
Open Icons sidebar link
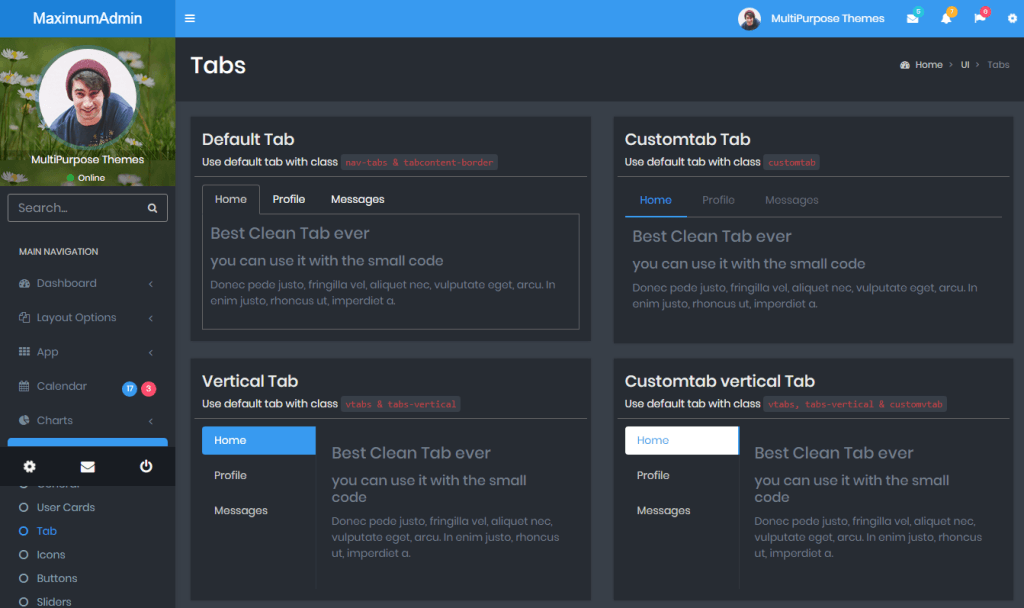pyautogui.click(x=51, y=554)
